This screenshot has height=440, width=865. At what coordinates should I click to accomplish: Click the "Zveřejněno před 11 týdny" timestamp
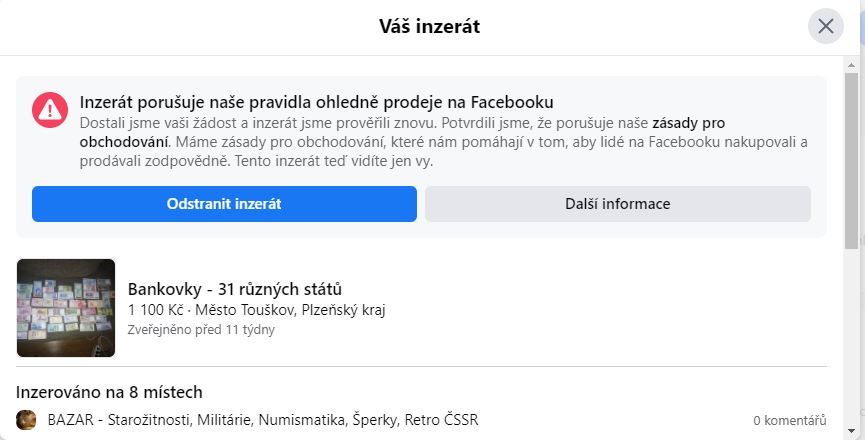[x=201, y=329]
